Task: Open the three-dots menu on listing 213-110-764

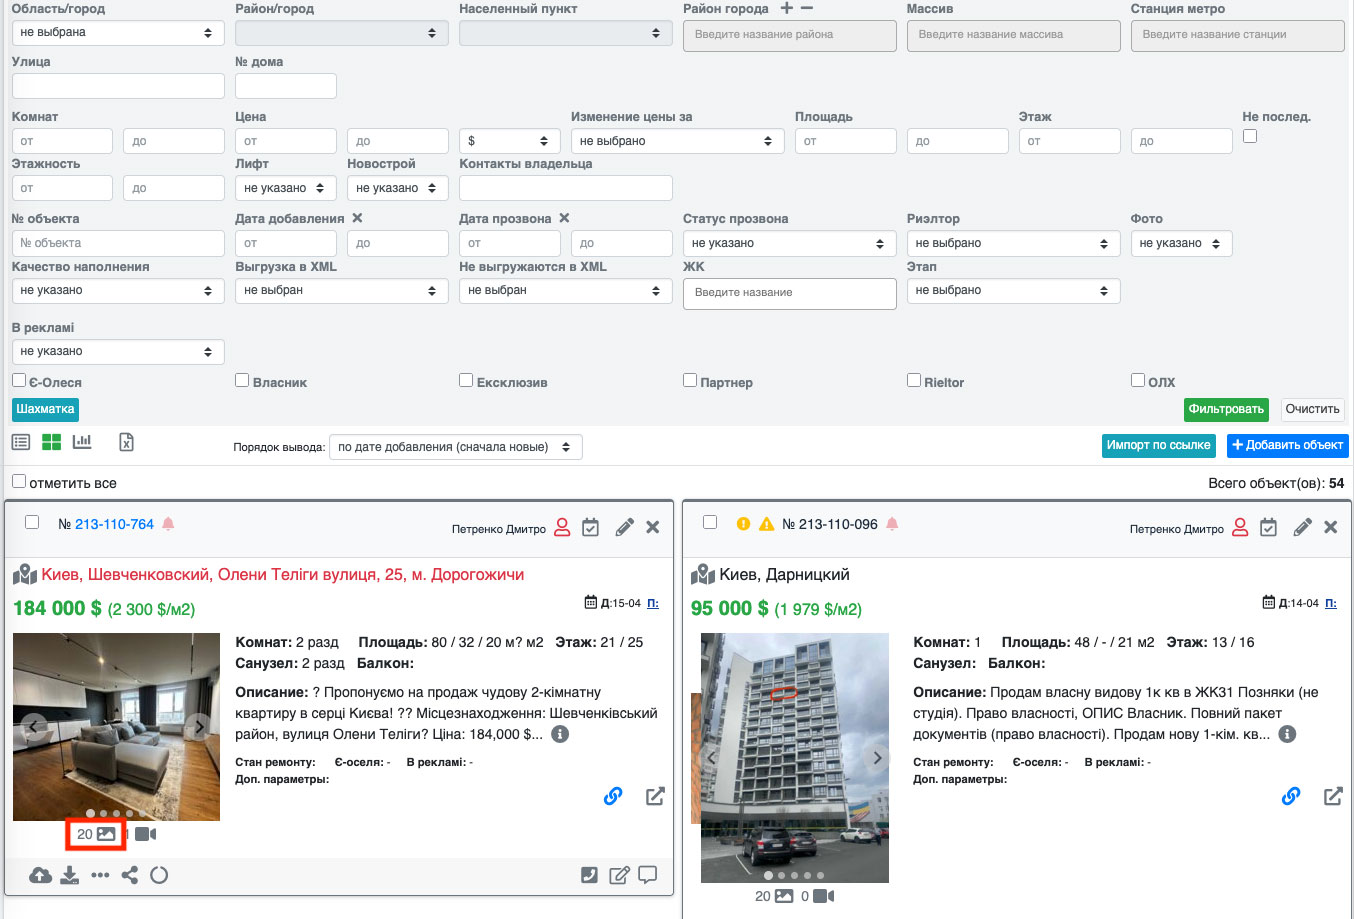Action: point(100,876)
